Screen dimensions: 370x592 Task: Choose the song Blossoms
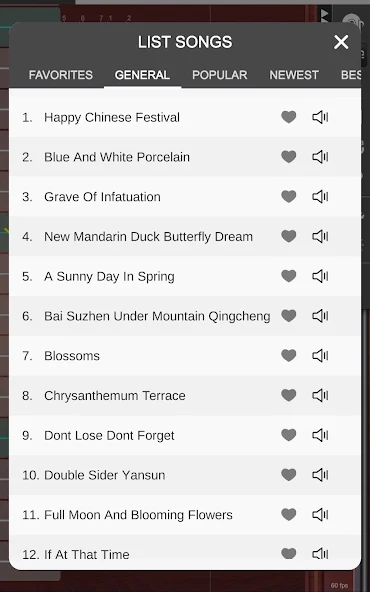click(x=185, y=356)
